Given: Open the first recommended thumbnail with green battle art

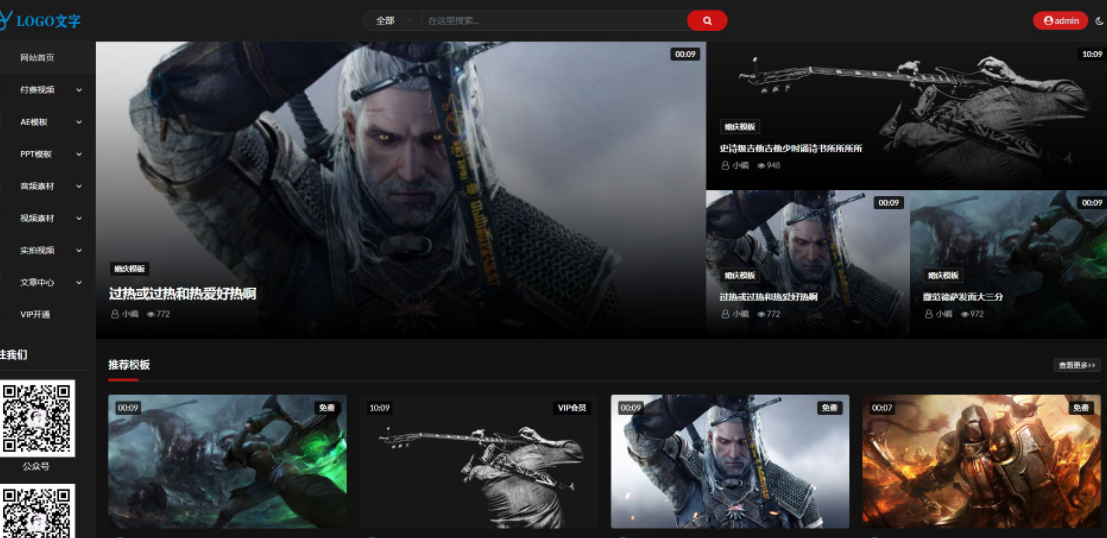Looking at the screenshot, I should 227,461.
